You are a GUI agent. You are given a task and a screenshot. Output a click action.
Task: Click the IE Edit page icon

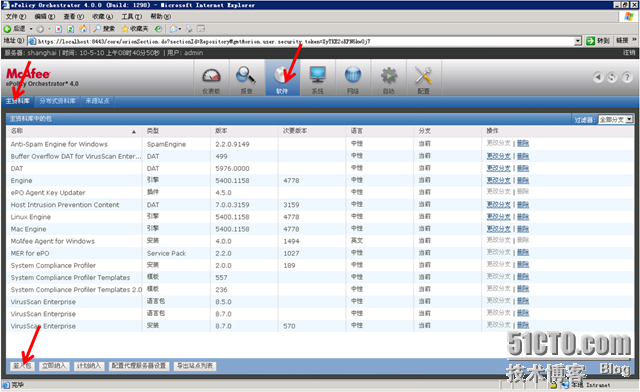point(201,29)
